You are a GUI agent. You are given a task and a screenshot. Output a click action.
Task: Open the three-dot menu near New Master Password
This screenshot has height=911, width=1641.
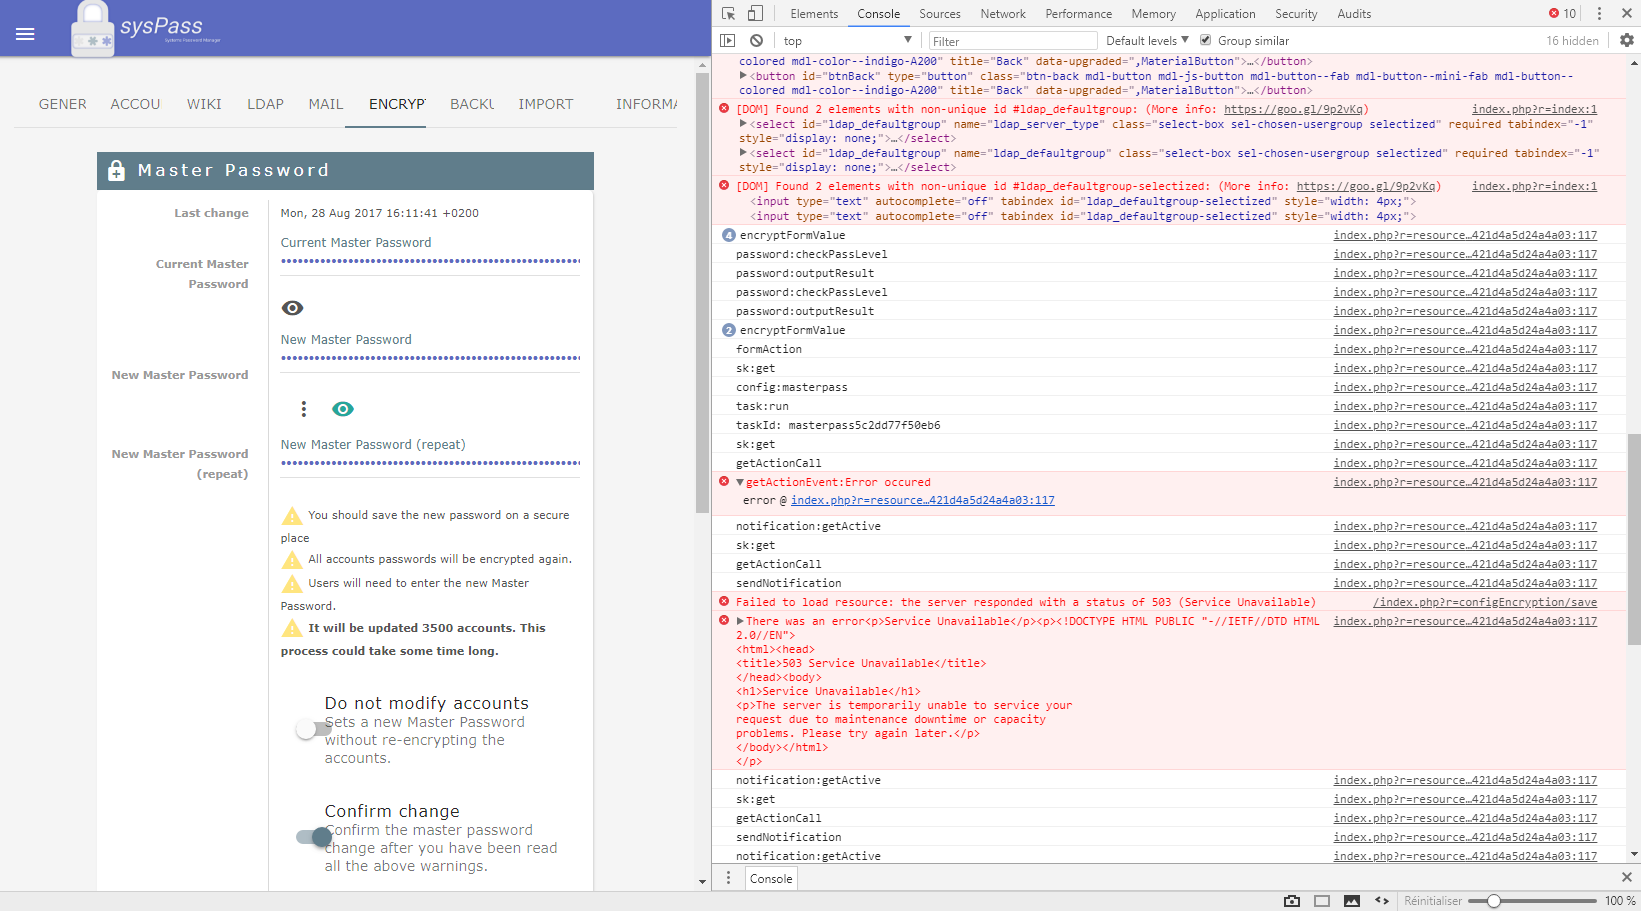point(304,409)
